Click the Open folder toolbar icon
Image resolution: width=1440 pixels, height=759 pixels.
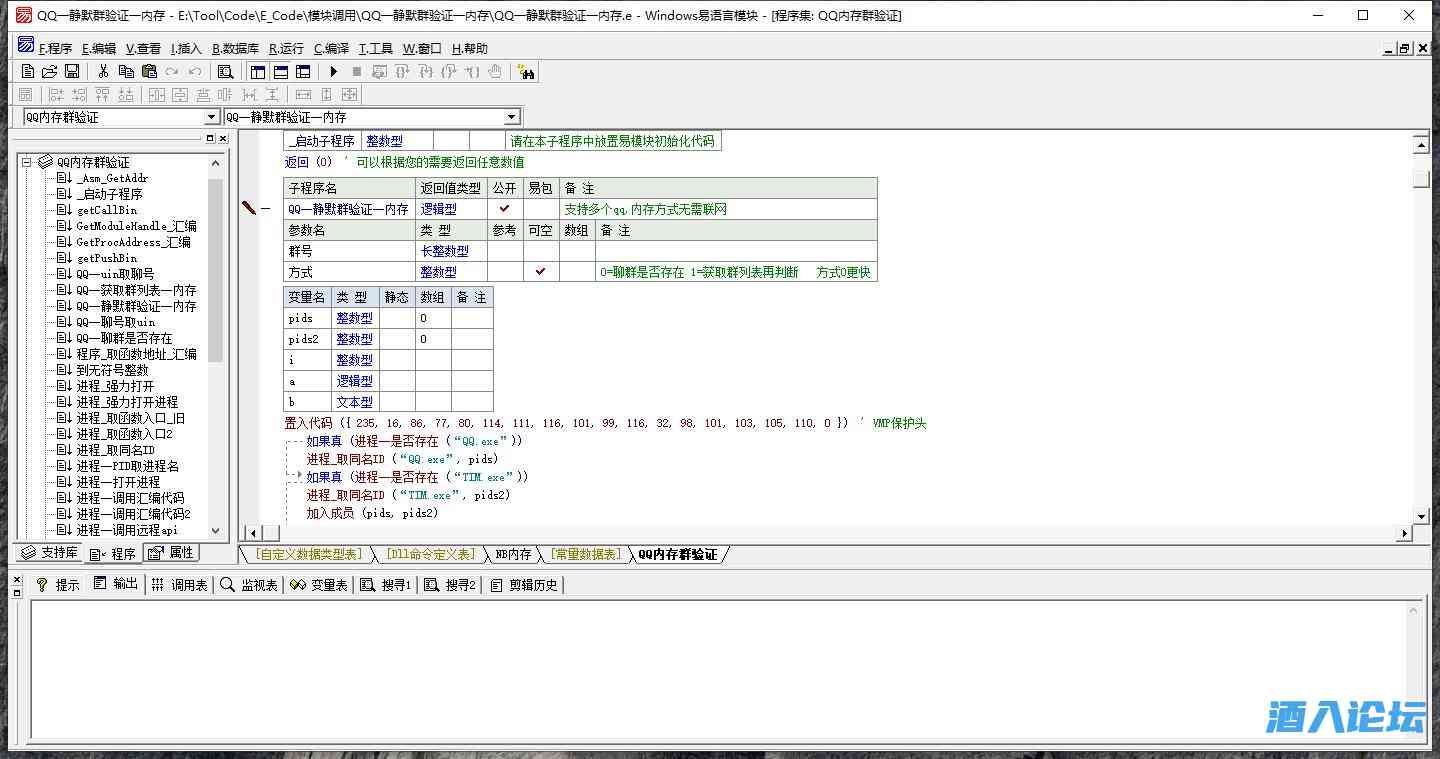pos(49,71)
